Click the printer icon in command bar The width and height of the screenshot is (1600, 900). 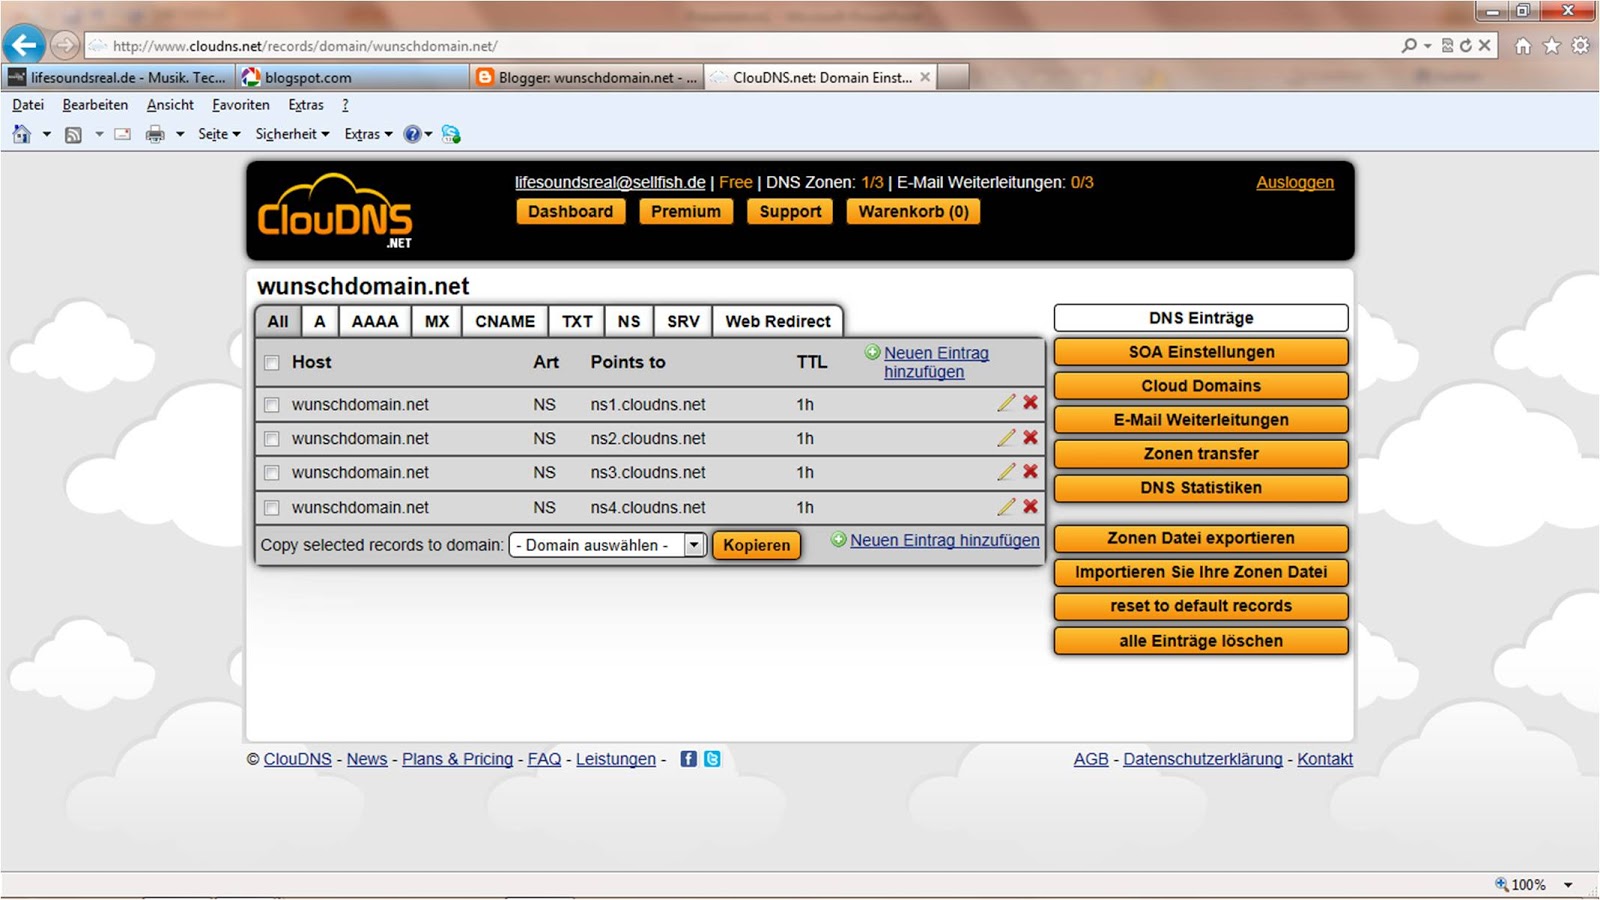[x=155, y=134]
